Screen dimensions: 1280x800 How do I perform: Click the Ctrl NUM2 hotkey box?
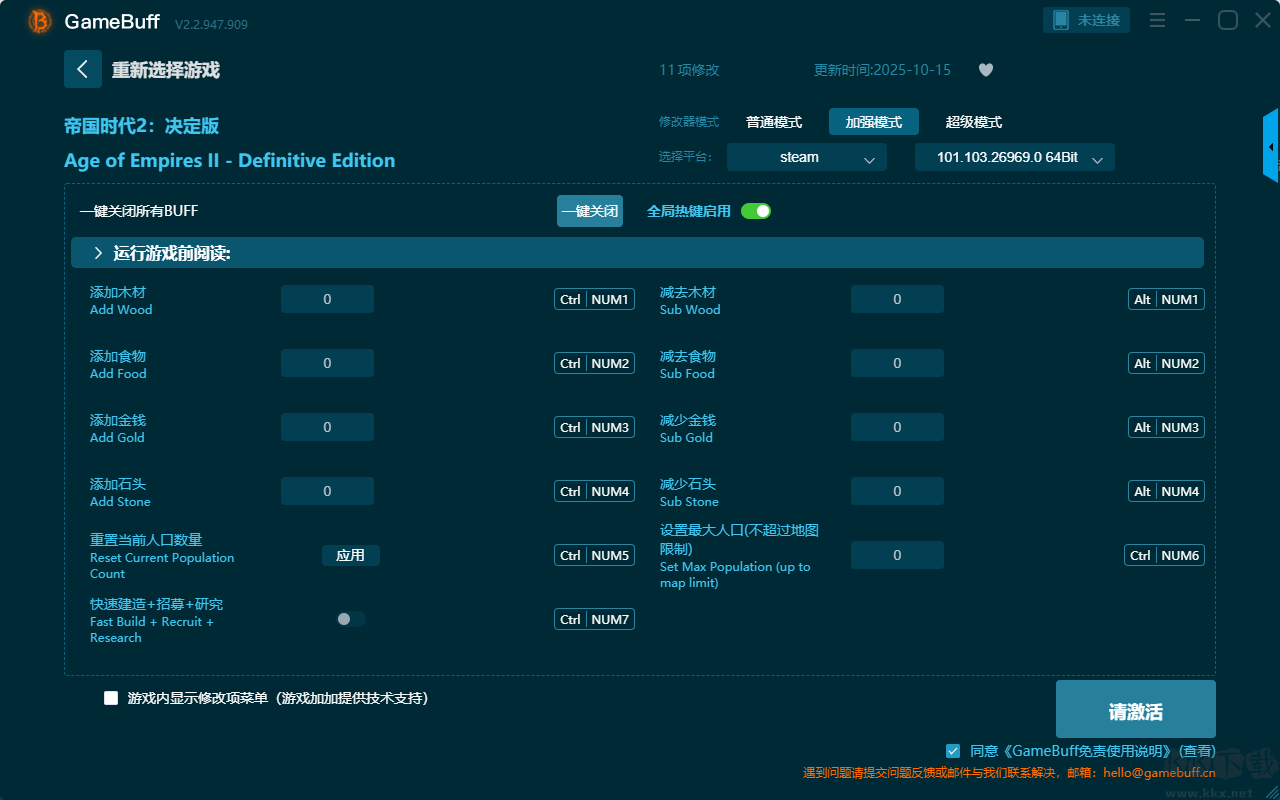594,363
